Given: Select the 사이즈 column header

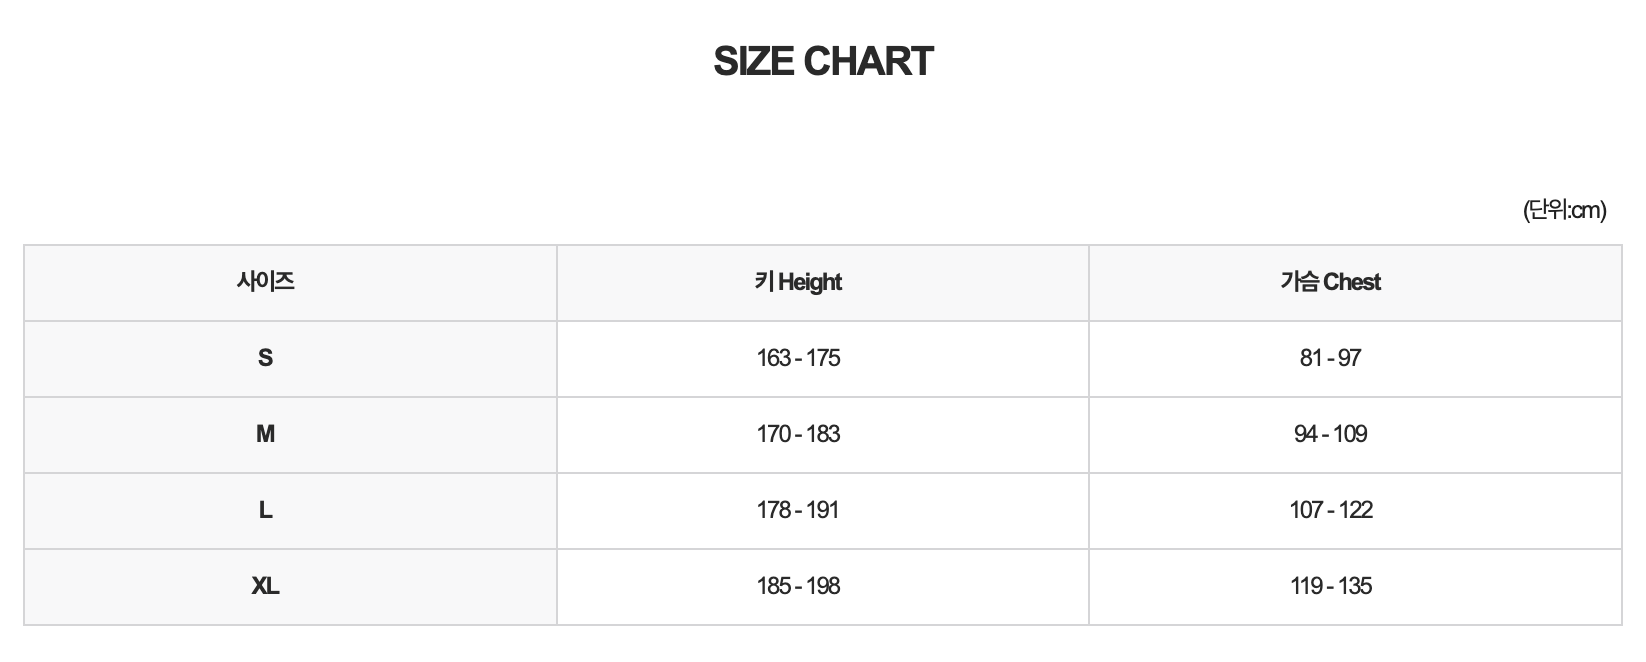Looking at the screenshot, I should pos(265,282).
